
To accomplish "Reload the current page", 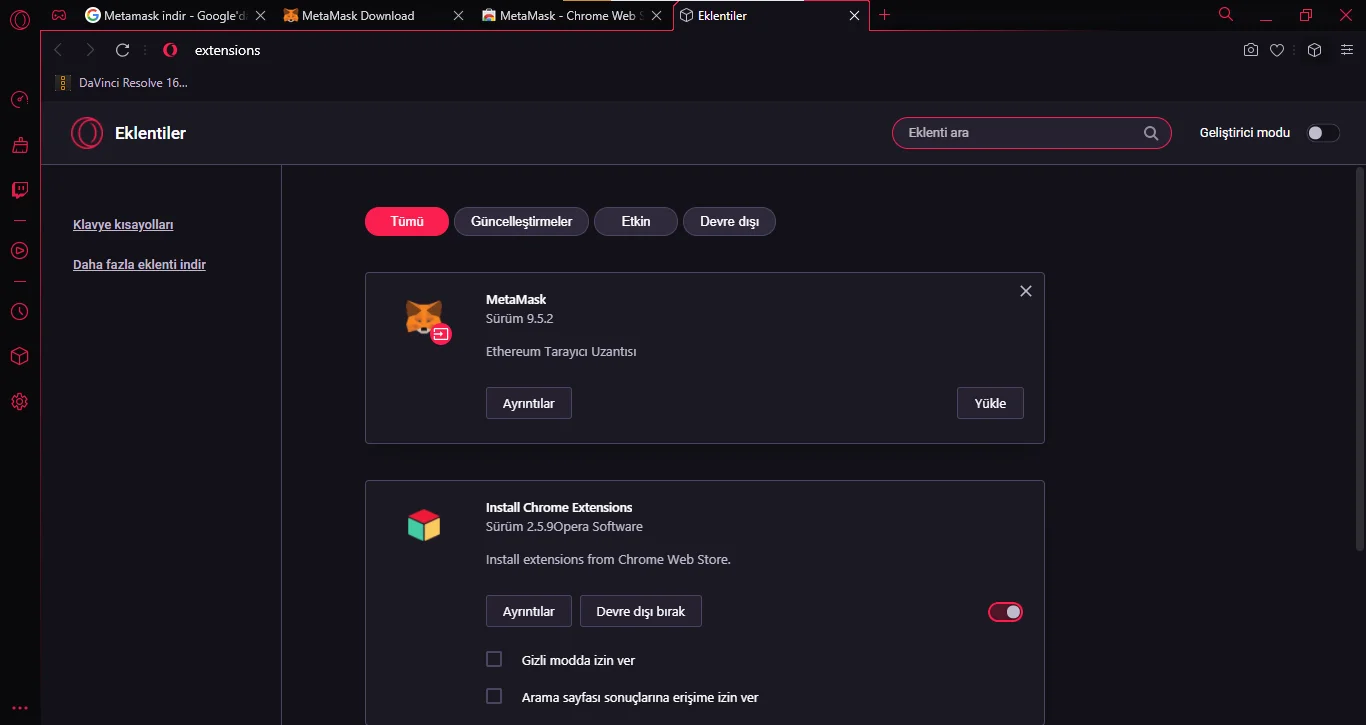I will pyautogui.click(x=122, y=50).
